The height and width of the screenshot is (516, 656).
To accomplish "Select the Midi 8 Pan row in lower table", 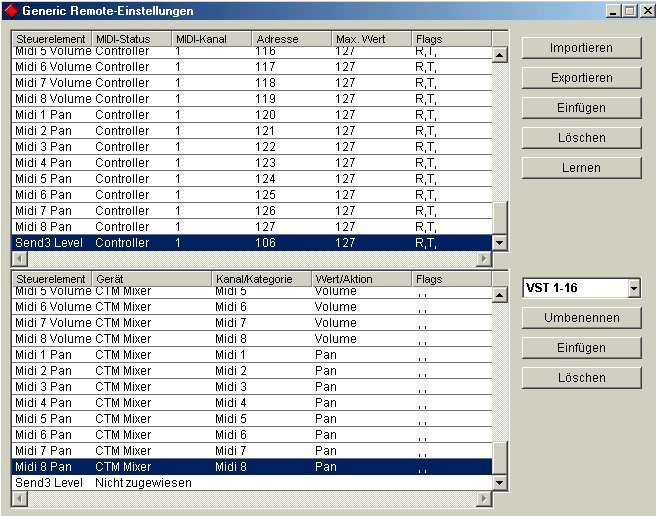I will [x=250, y=467].
